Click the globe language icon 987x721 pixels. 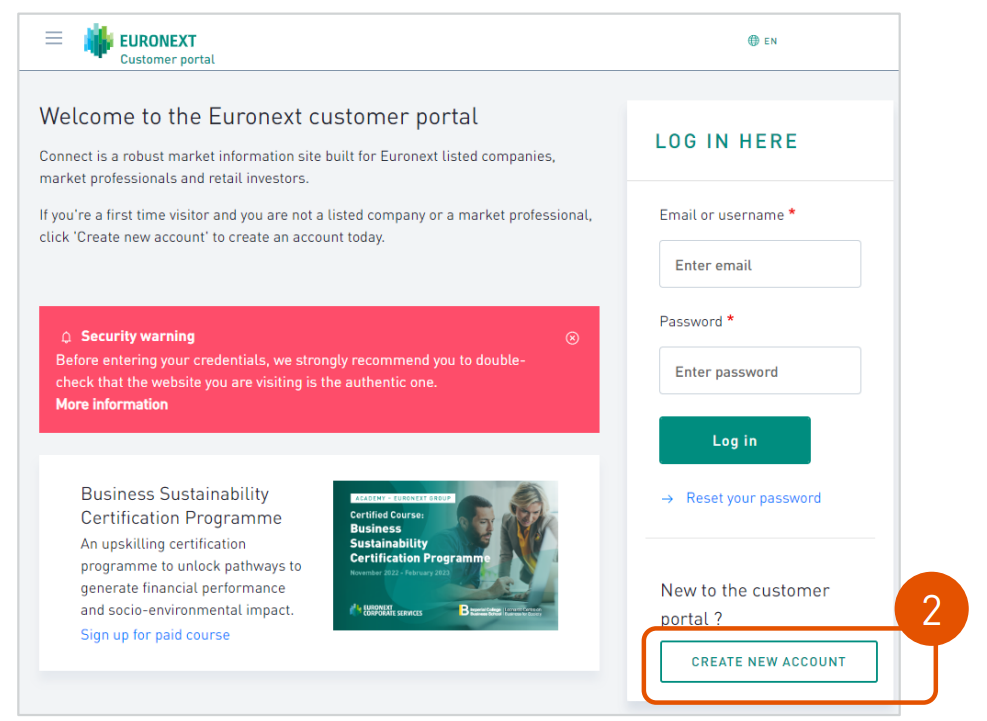(x=753, y=41)
